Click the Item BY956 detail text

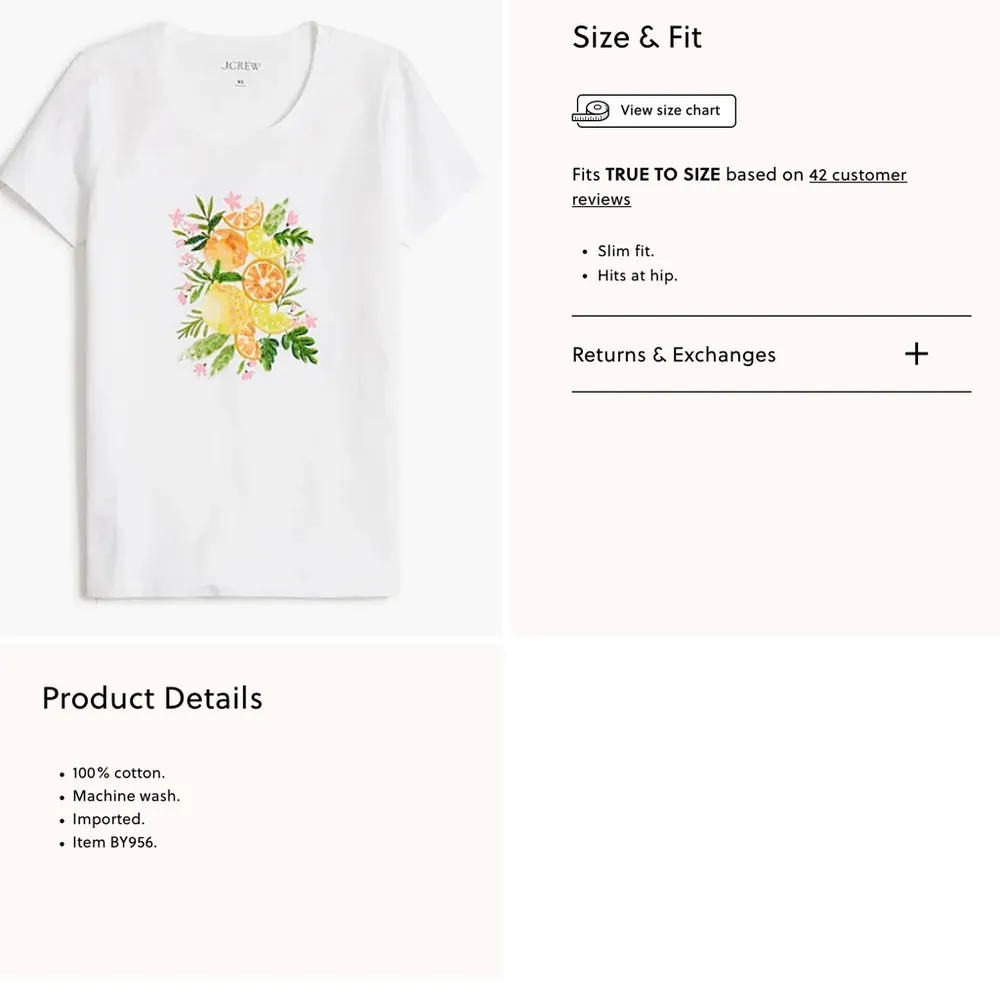tap(114, 842)
